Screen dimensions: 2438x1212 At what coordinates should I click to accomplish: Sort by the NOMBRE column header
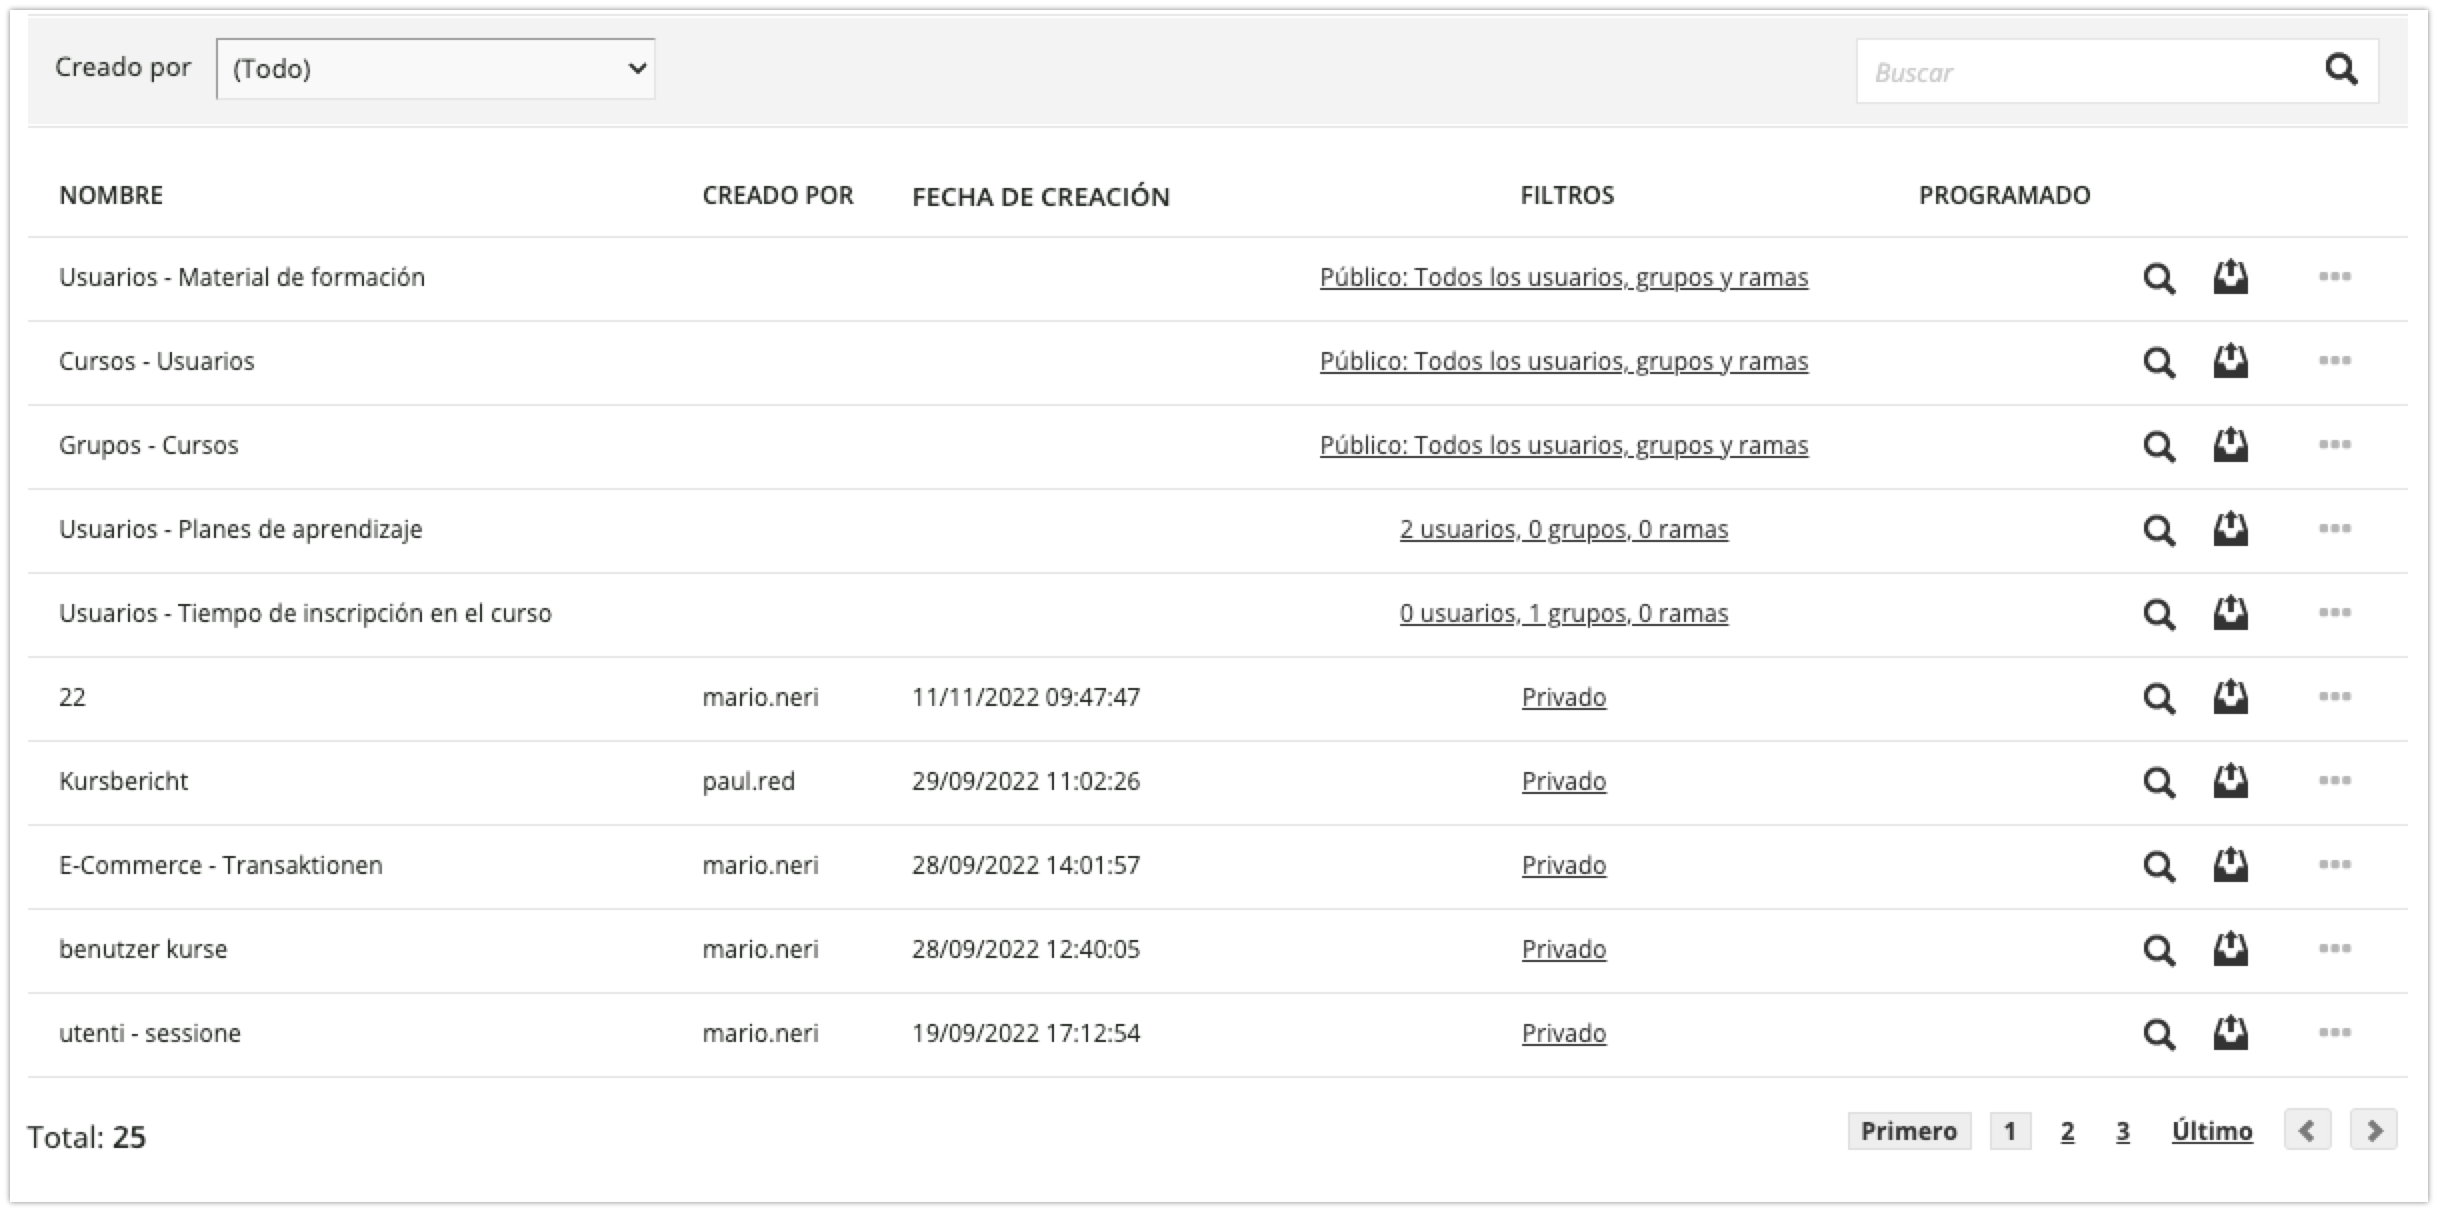(111, 195)
